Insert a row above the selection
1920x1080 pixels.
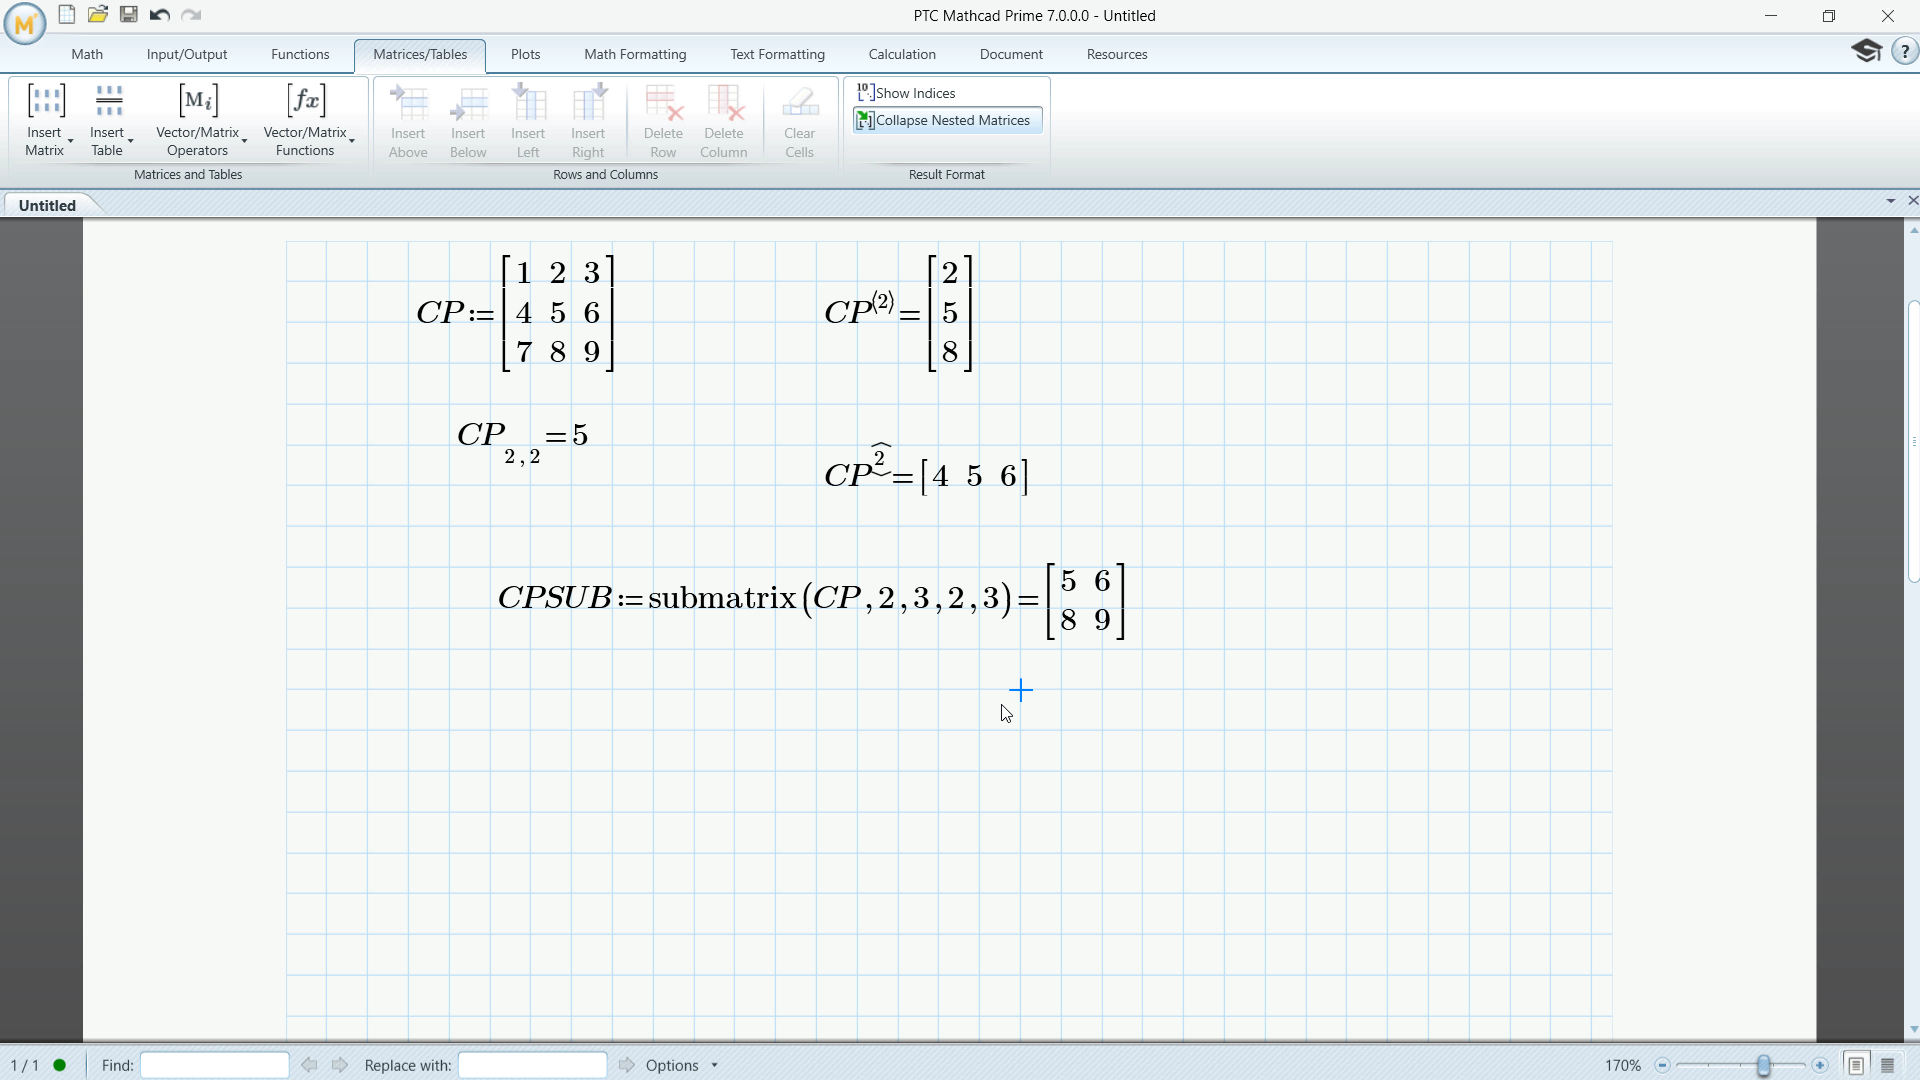pos(407,118)
